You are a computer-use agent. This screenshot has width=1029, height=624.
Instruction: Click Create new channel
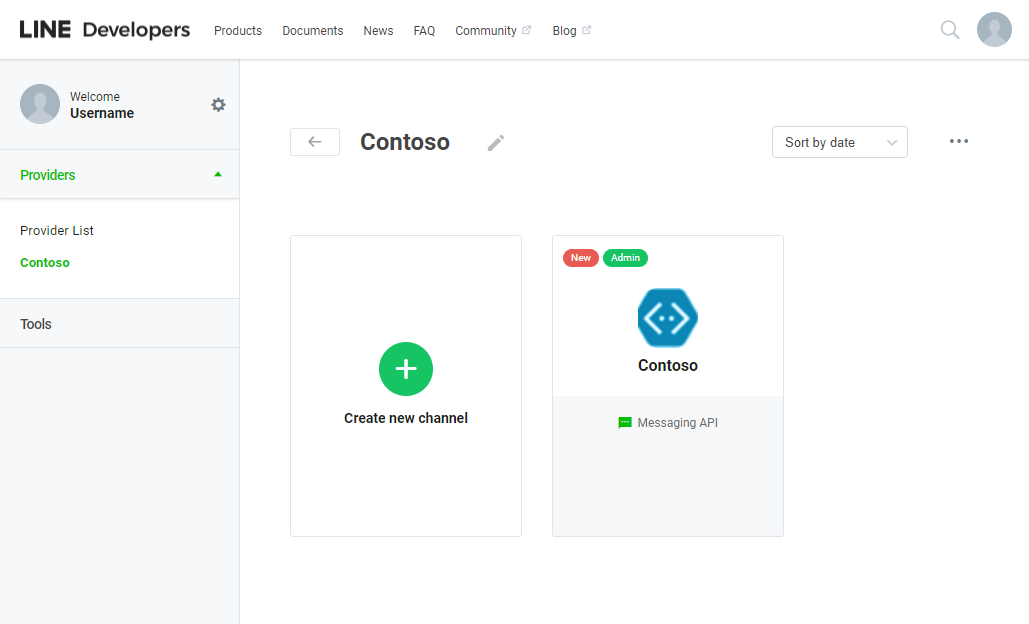(x=405, y=385)
